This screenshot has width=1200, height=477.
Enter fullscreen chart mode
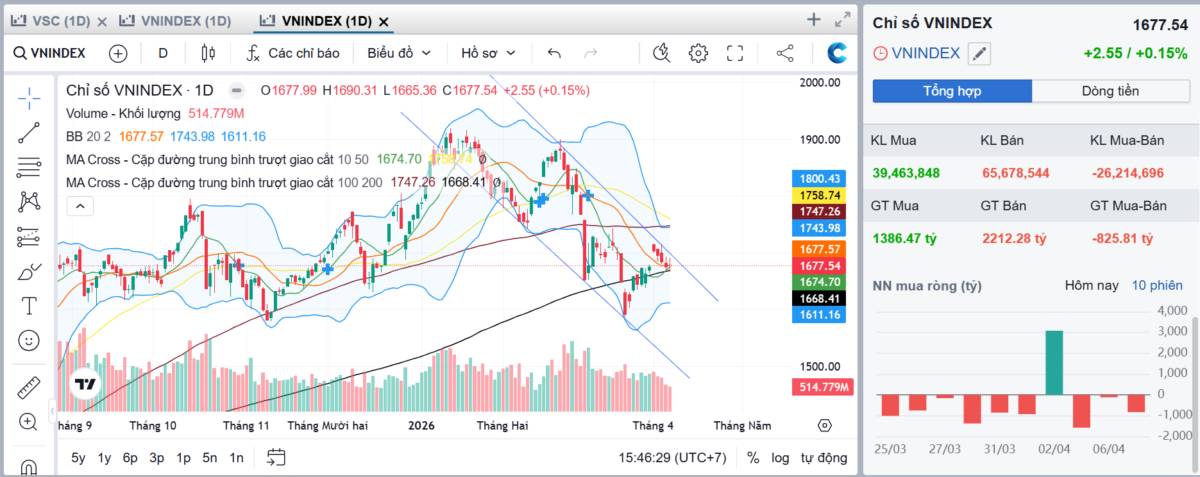pos(735,53)
